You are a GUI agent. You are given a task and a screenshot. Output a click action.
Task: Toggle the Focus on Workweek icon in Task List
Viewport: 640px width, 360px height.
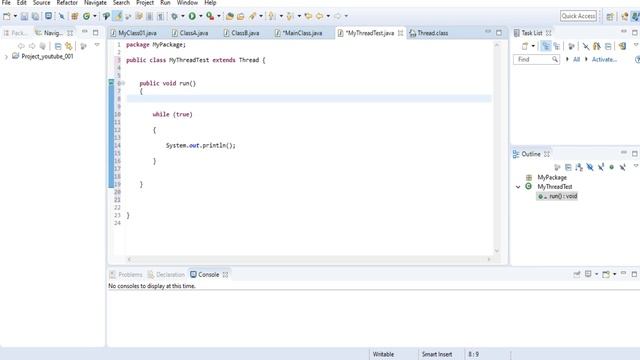(x=571, y=46)
